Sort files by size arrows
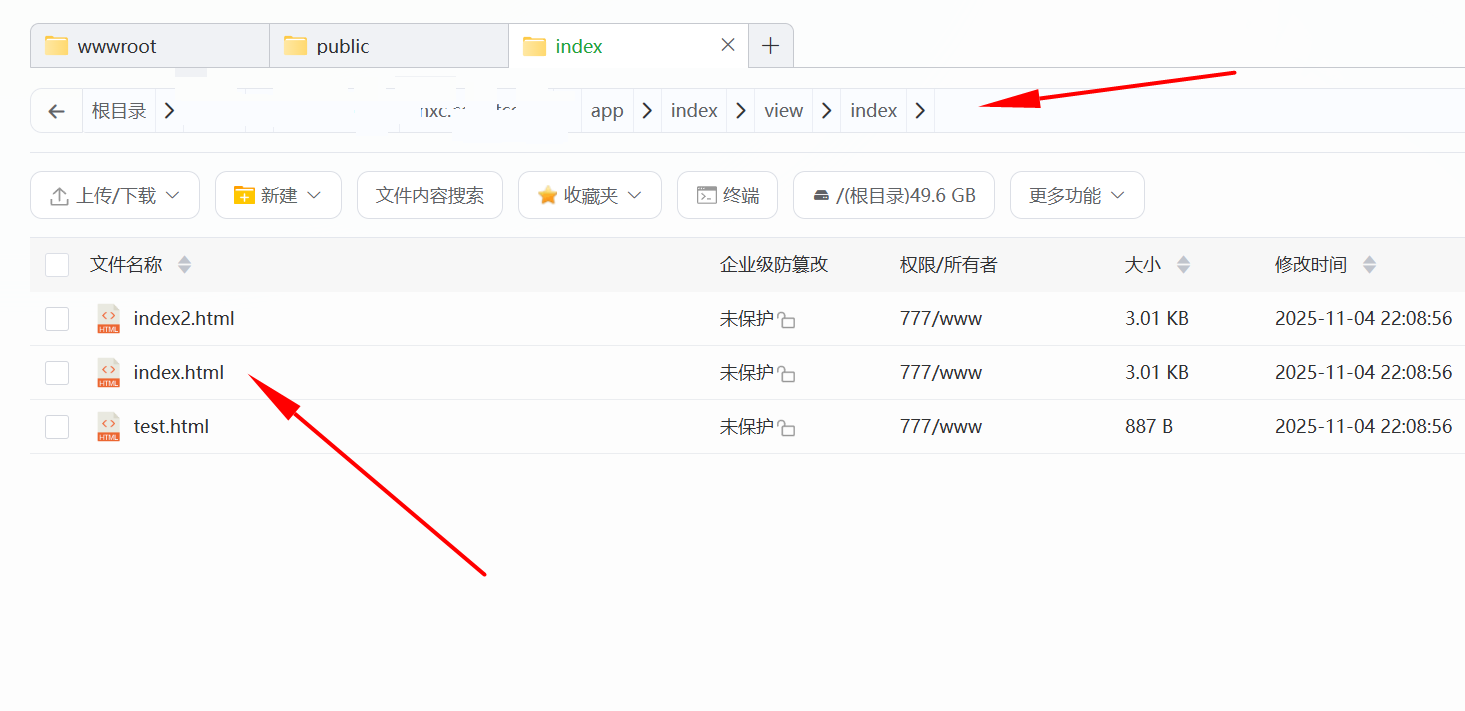Image resolution: width=1465 pixels, height=711 pixels. [1183, 265]
